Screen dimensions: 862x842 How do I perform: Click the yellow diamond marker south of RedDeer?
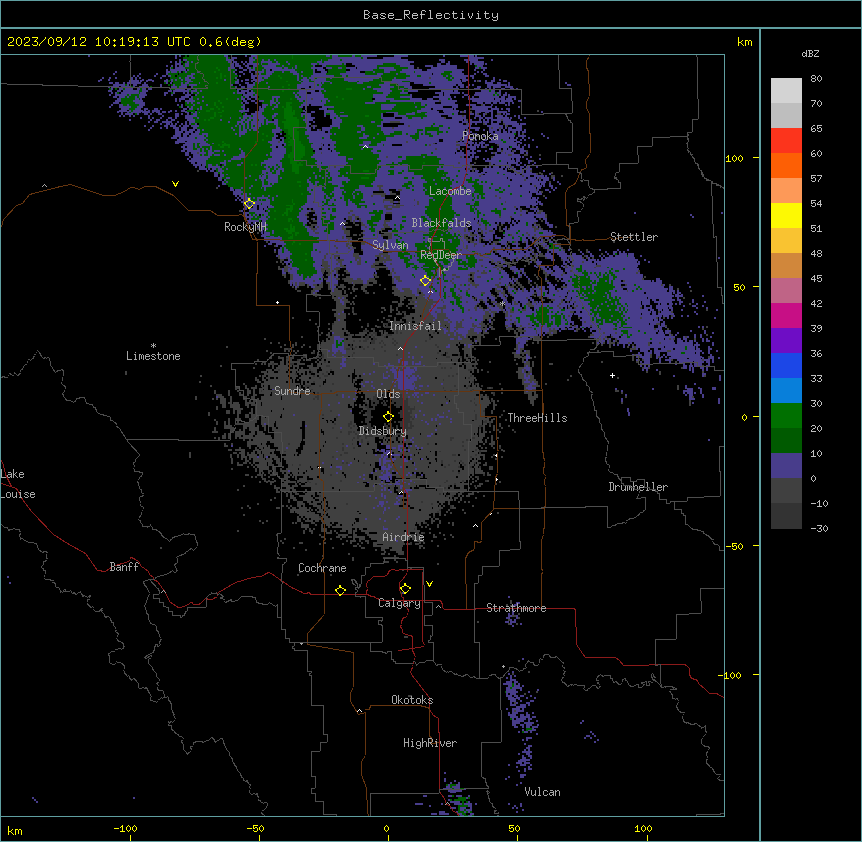pyautogui.click(x=425, y=281)
